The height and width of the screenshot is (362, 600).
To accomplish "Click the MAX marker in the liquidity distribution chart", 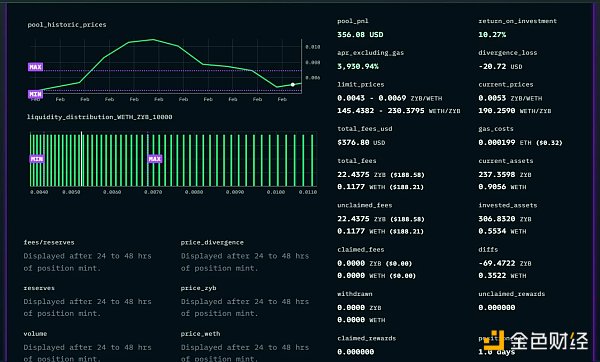I will point(155,159).
